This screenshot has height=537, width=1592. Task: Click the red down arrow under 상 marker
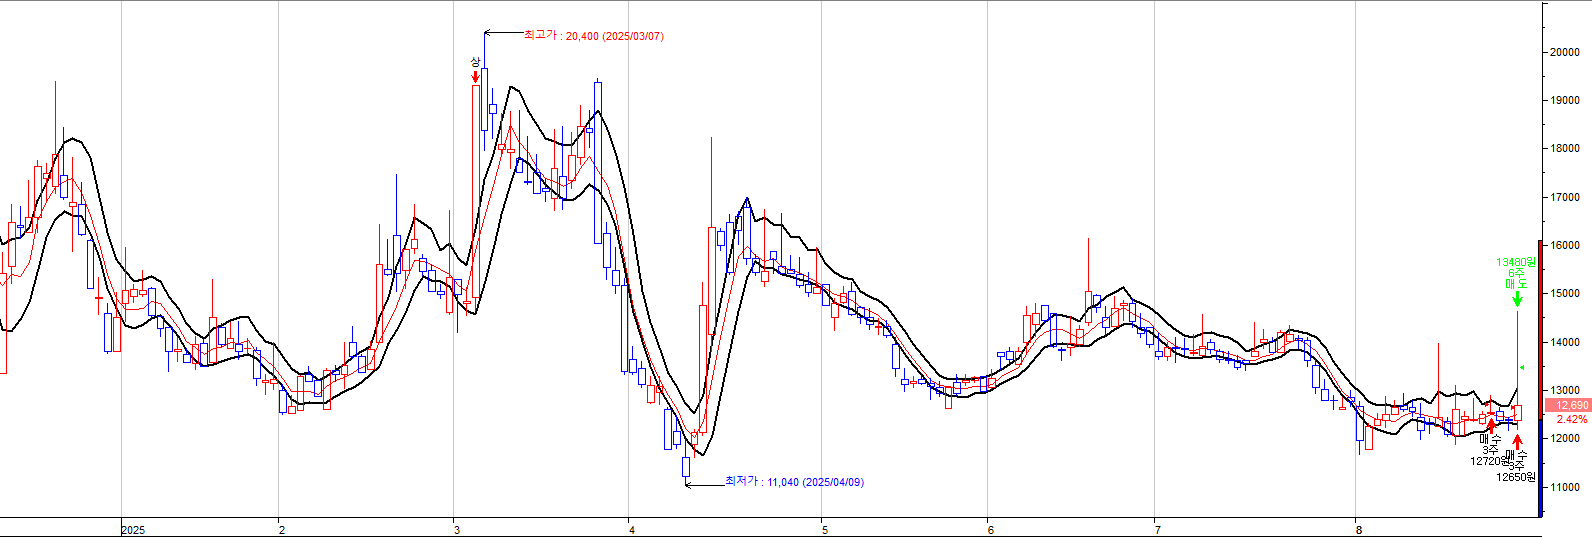click(x=475, y=77)
